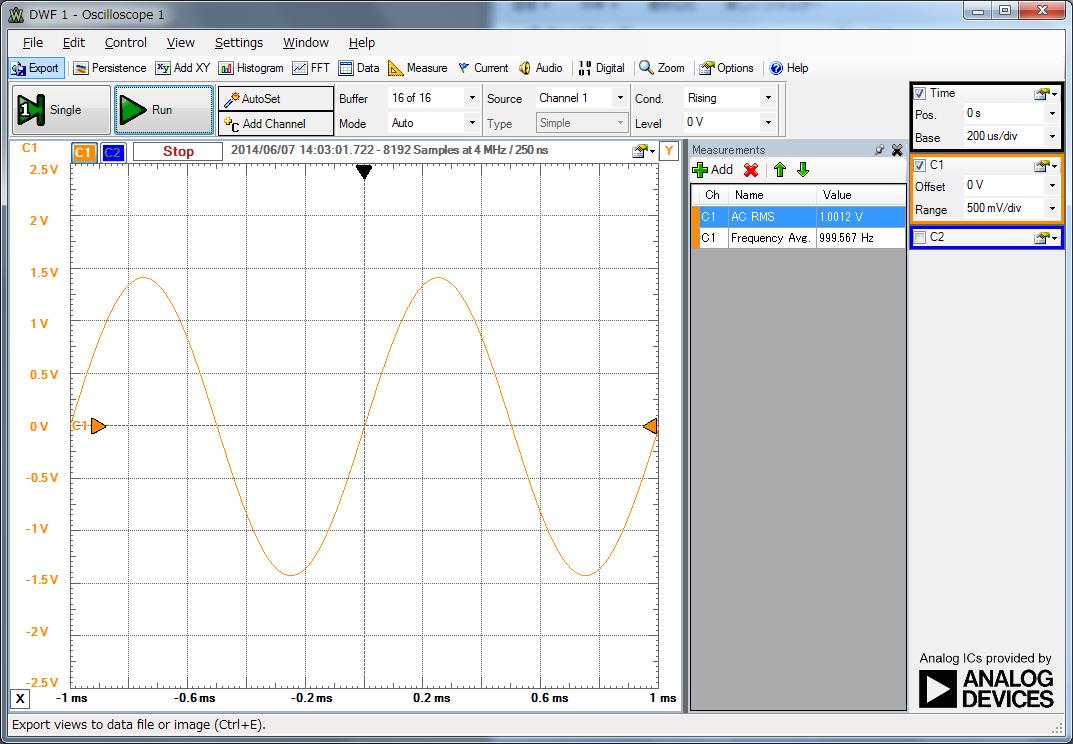Click the trigger position marker above plot

click(364, 172)
